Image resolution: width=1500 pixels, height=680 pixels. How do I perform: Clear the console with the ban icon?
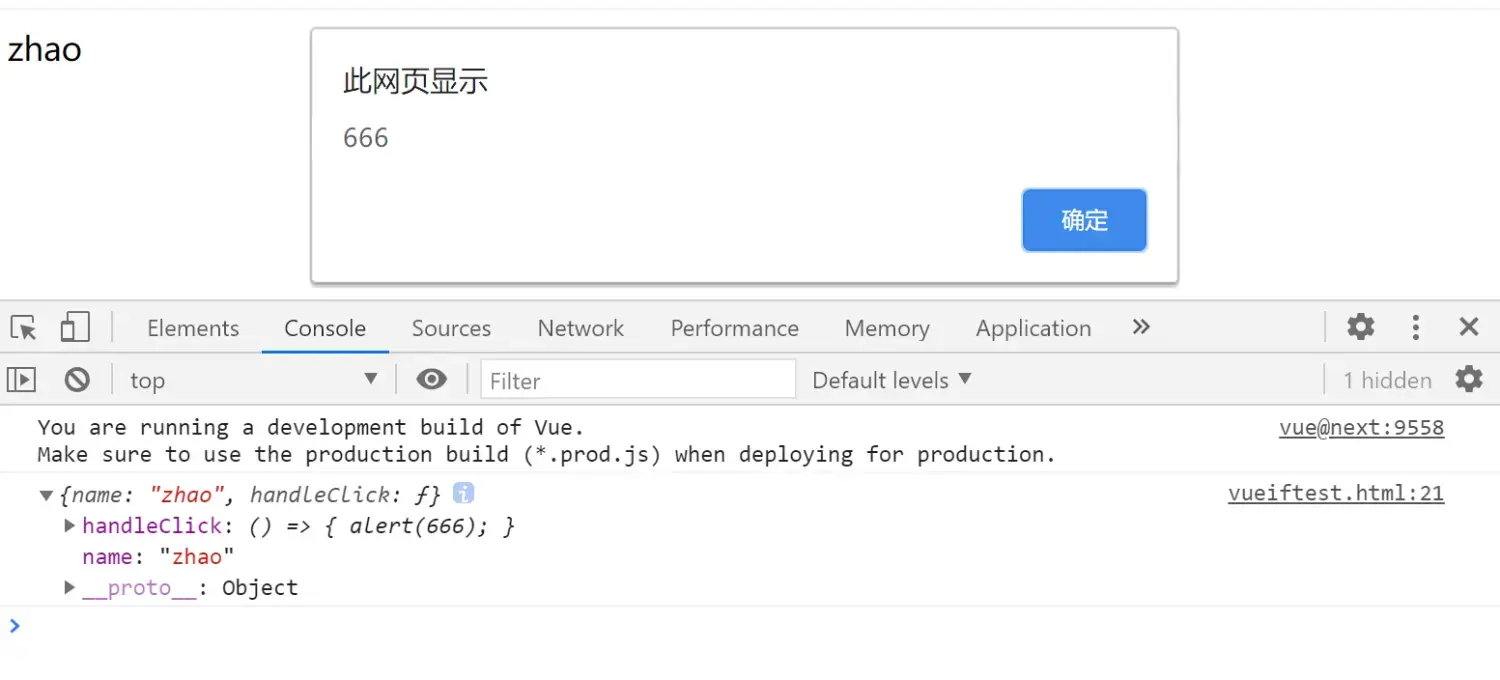tap(77, 380)
